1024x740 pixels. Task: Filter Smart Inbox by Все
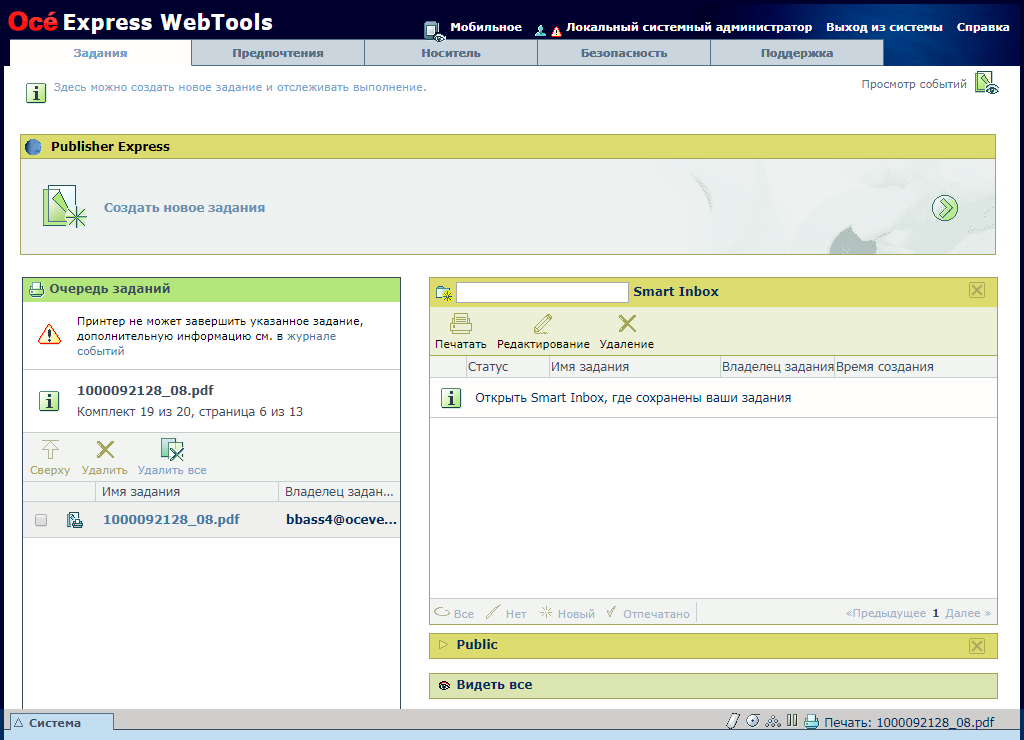click(455, 613)
